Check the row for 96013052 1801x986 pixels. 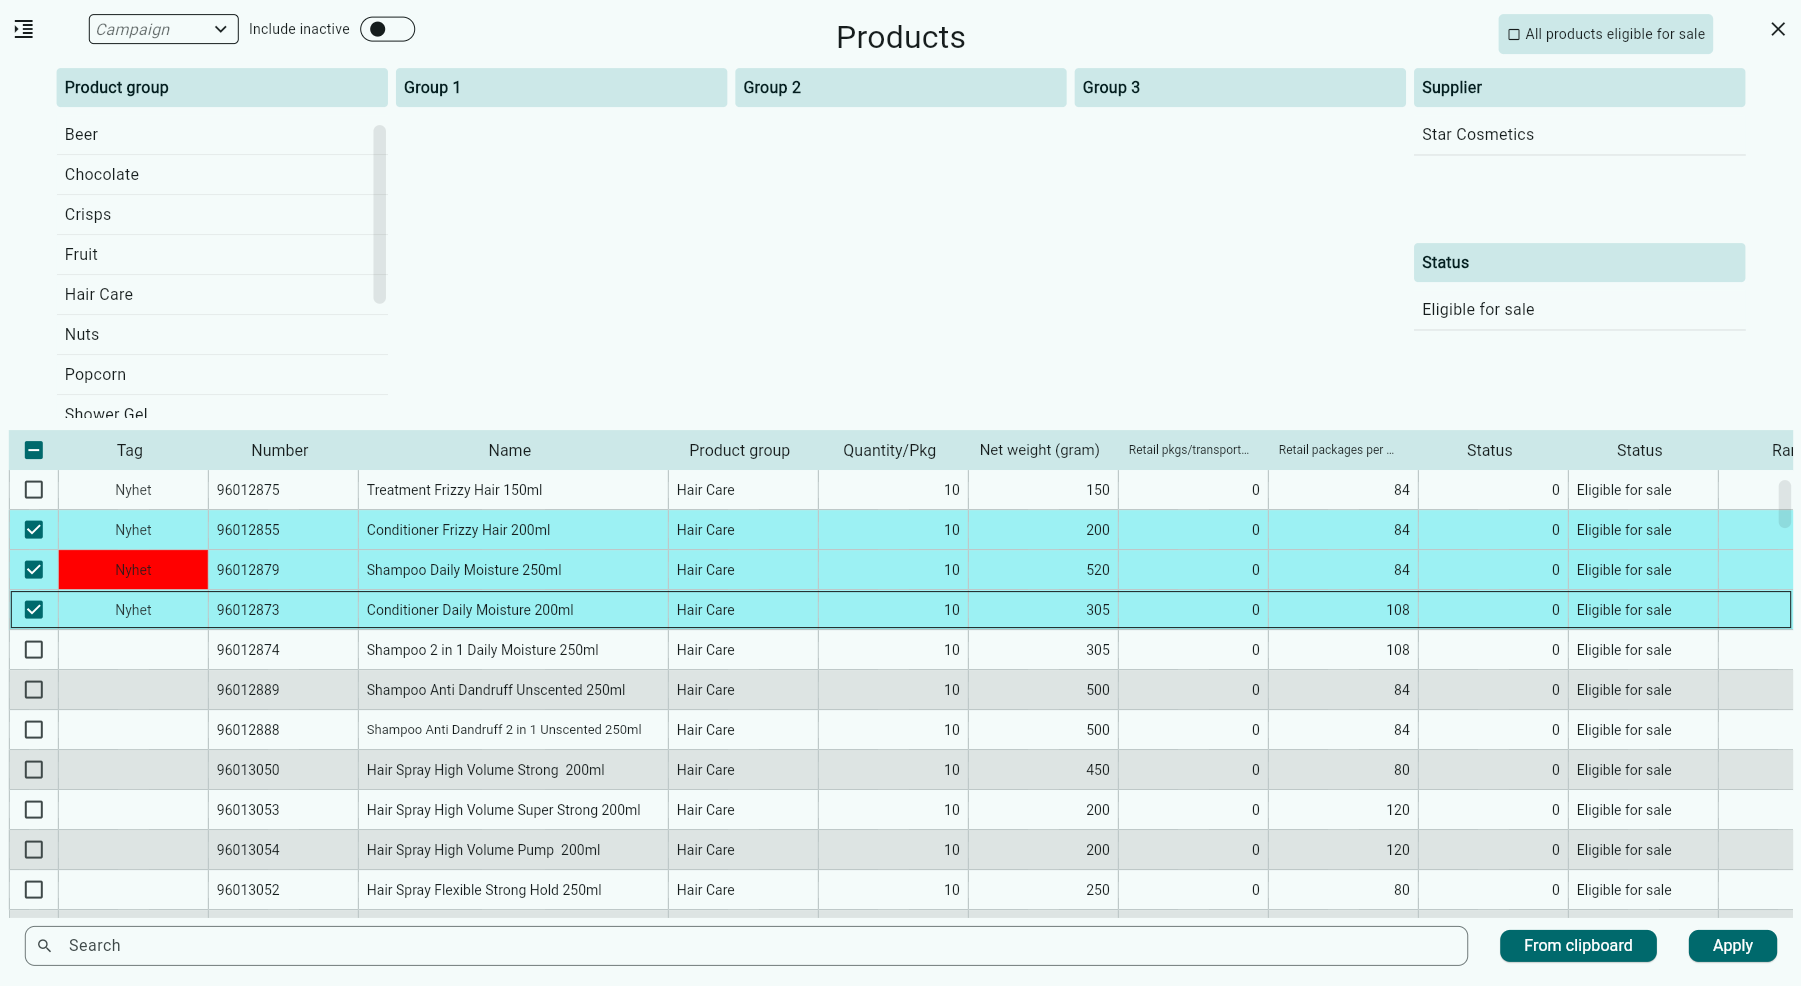34,890
